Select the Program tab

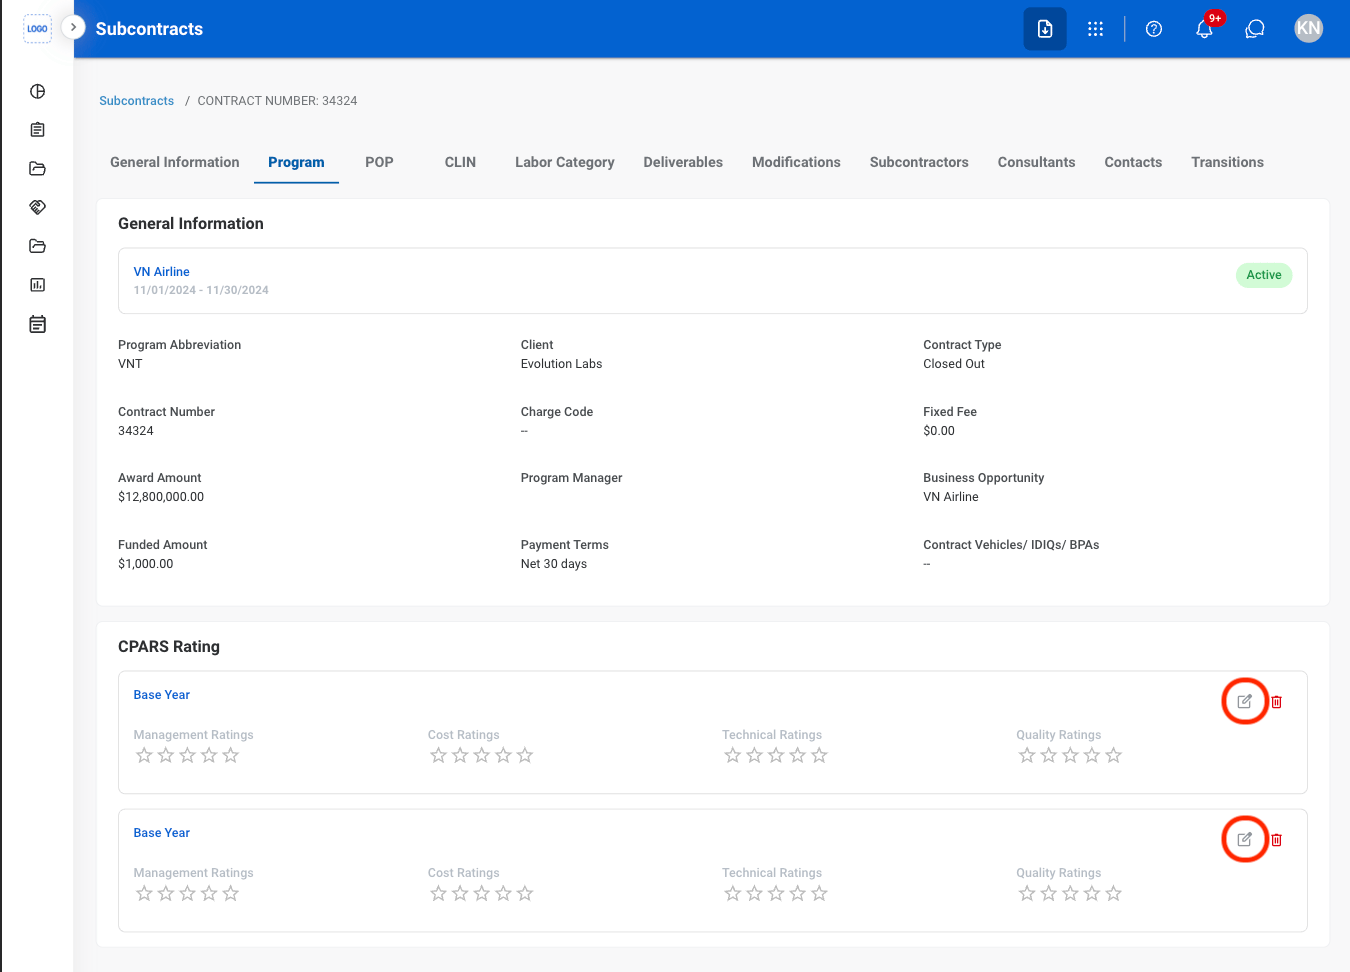(x=296, y=162)
